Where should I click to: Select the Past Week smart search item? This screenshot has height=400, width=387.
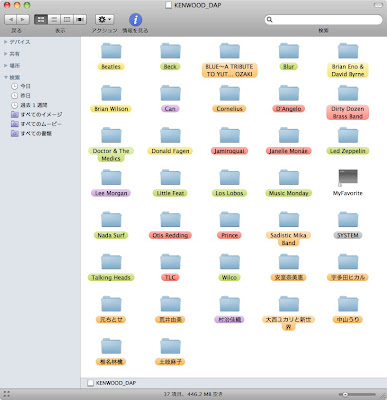click(29, 105)
